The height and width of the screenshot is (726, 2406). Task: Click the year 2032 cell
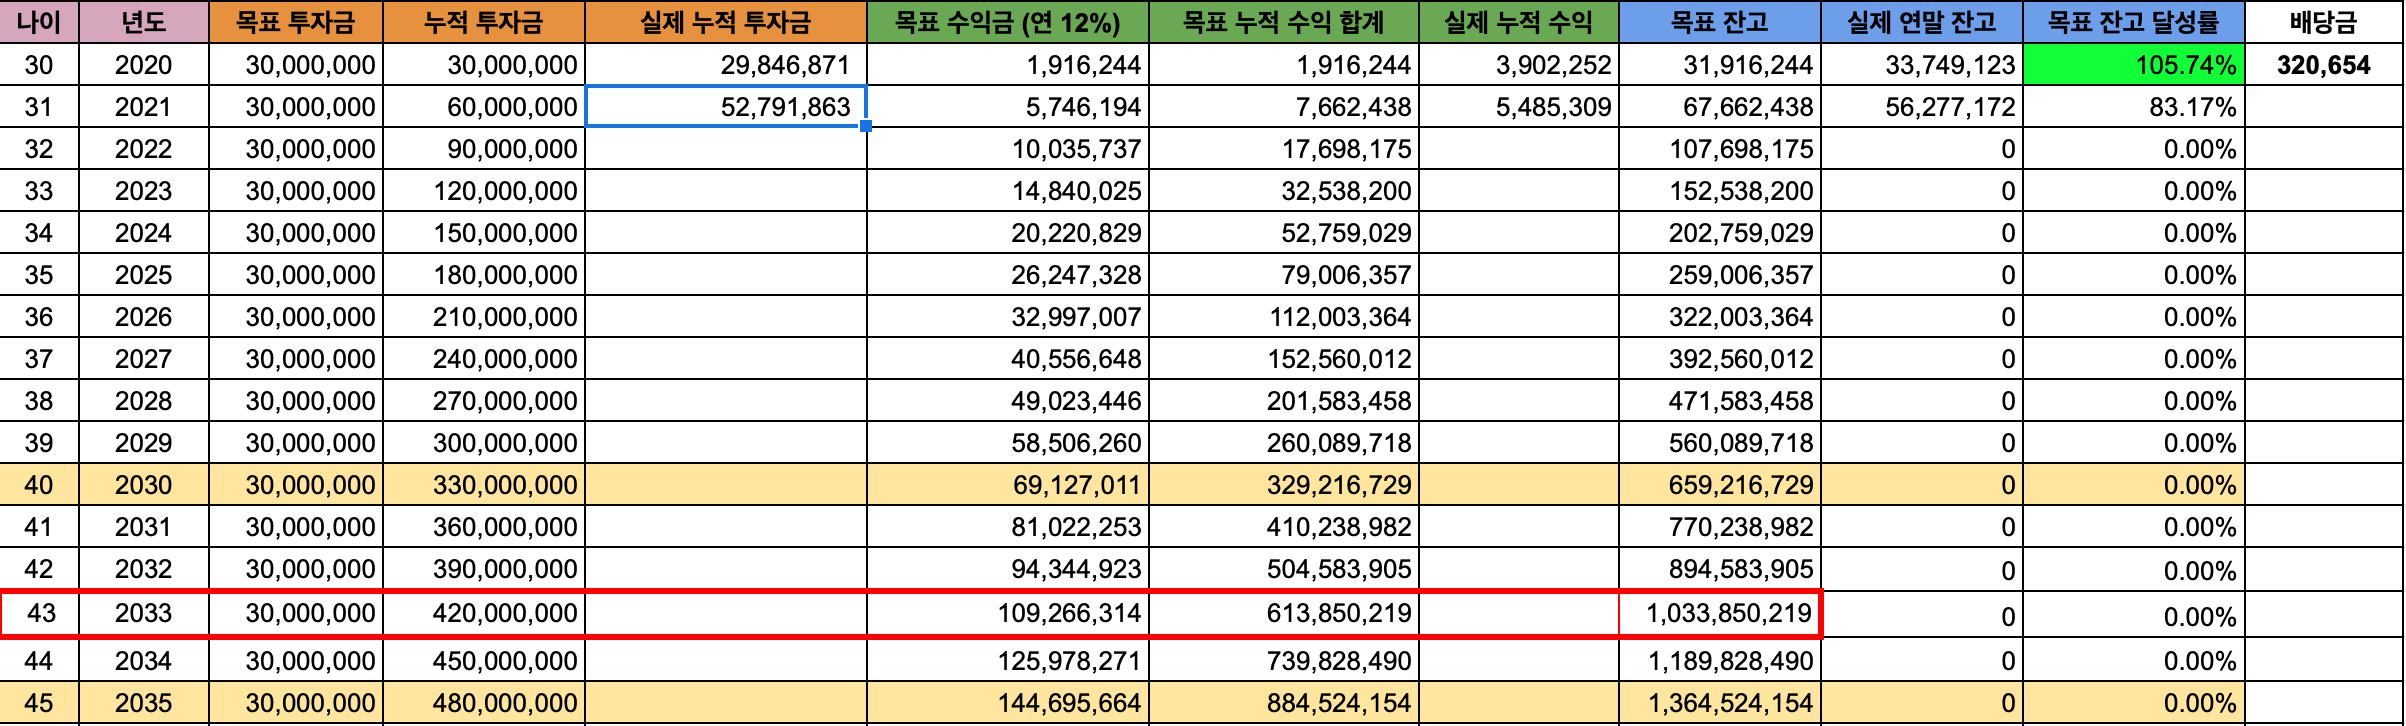click(x=144, y=569)
